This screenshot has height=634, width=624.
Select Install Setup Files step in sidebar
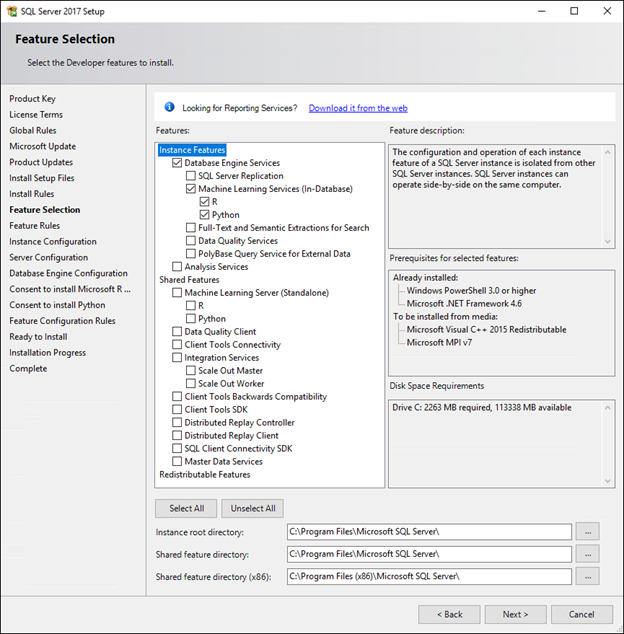pos(42,178)
